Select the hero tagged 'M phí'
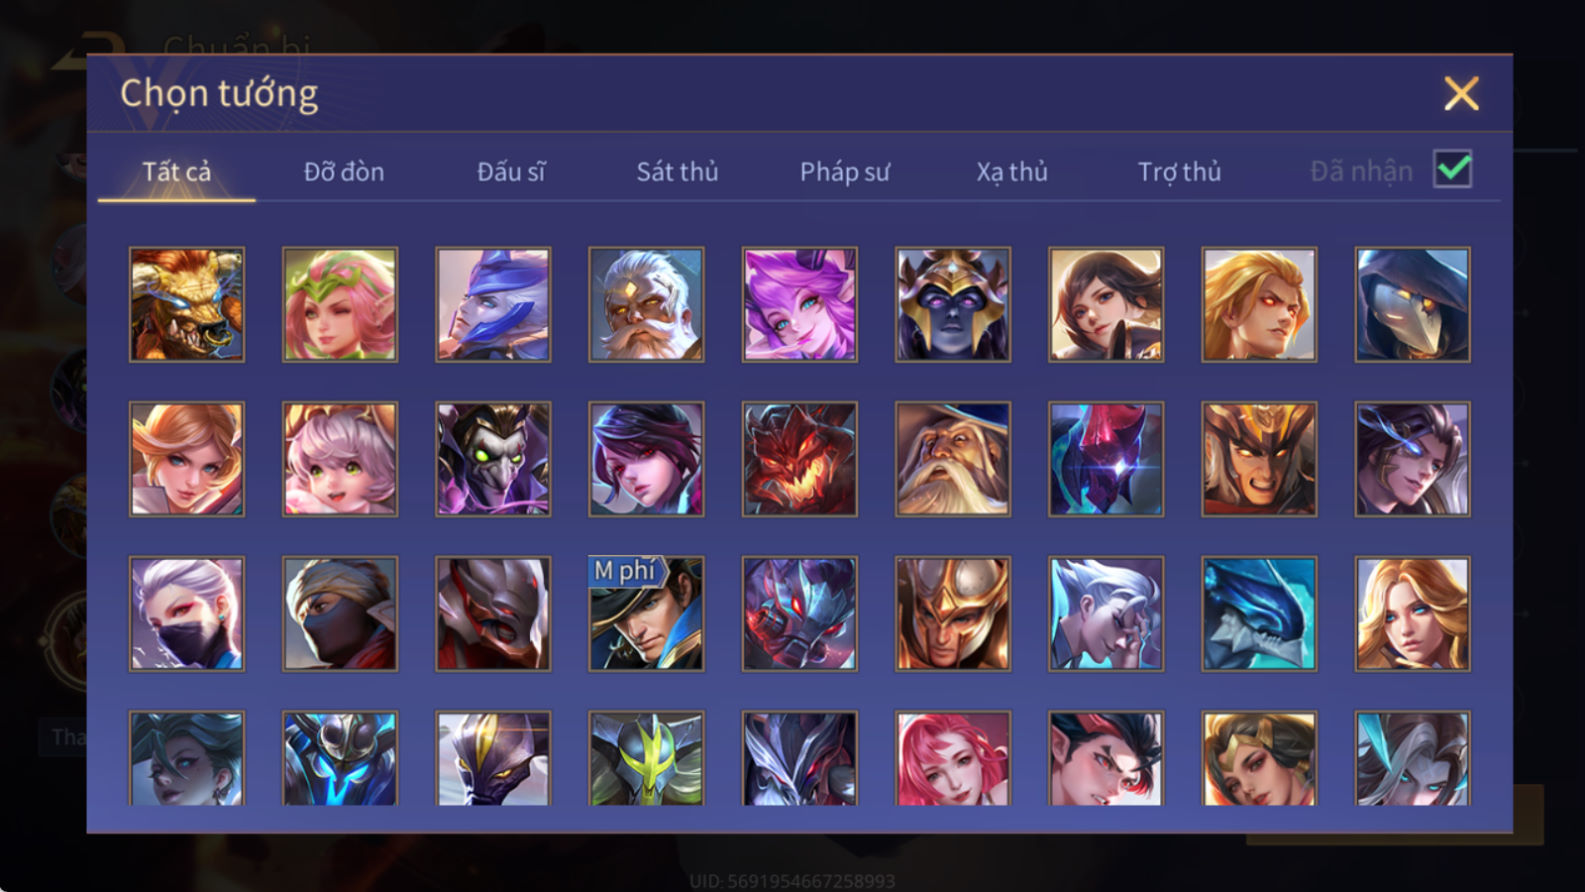The height and width of the screenshot is (892, 1585). tap(646, 613)
